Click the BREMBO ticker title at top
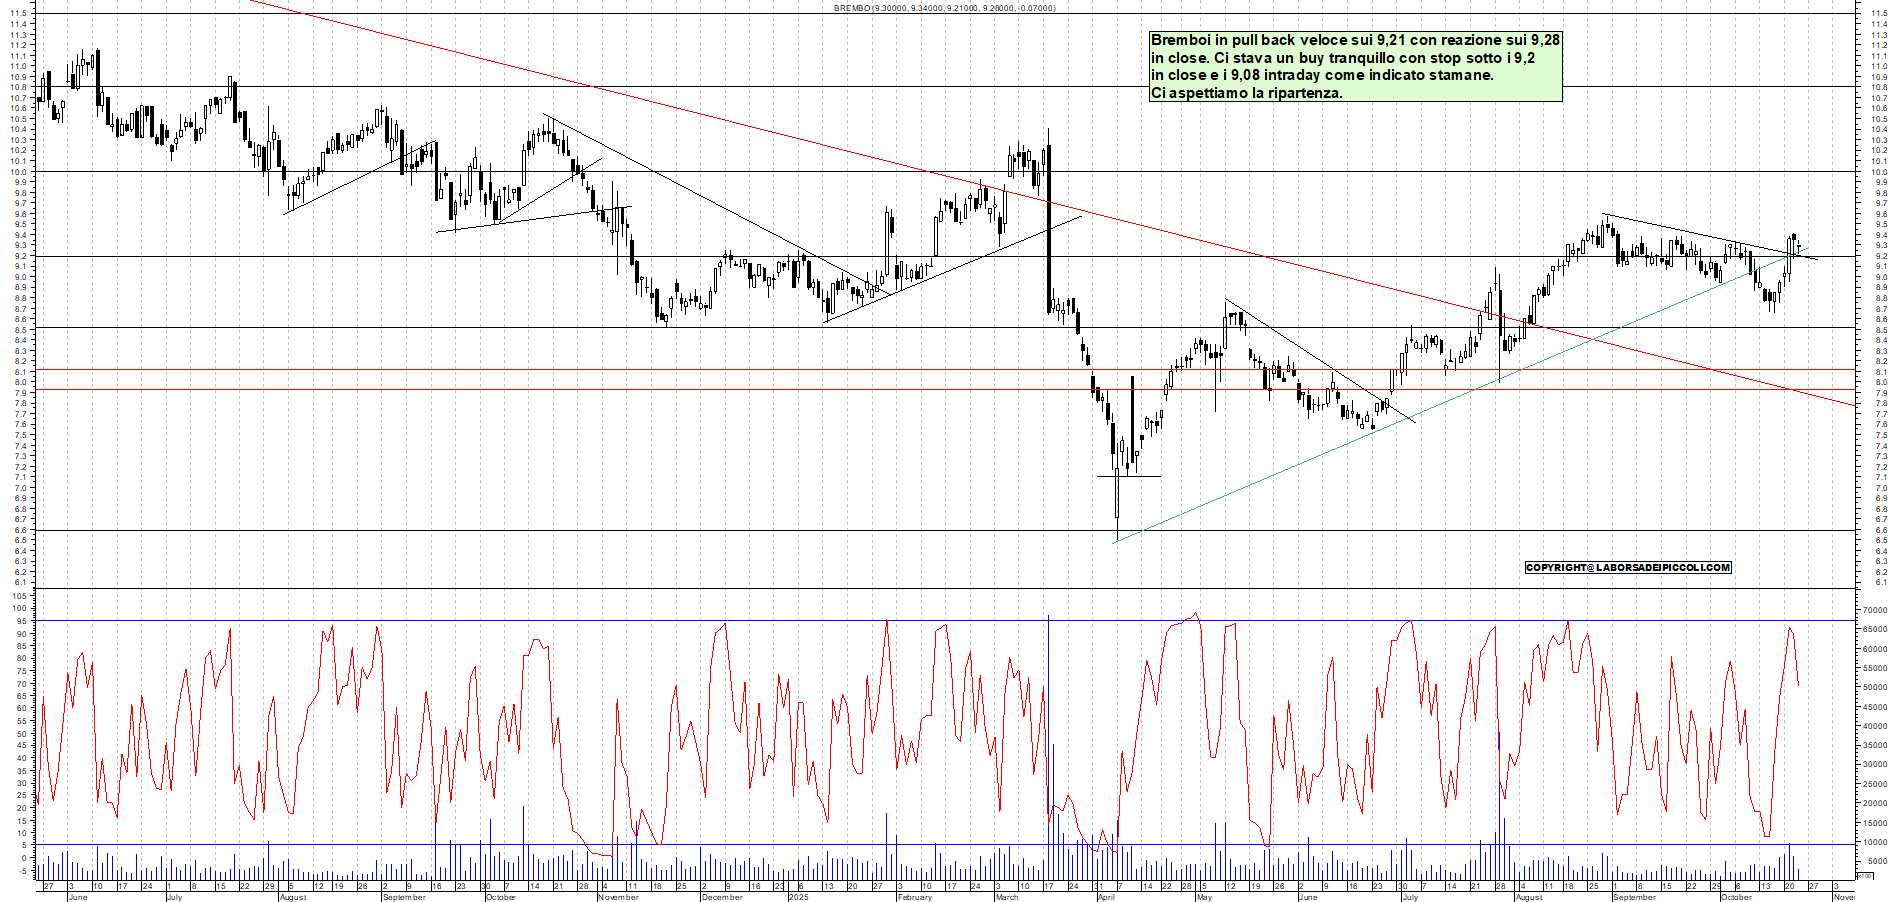 click(944, 8)
